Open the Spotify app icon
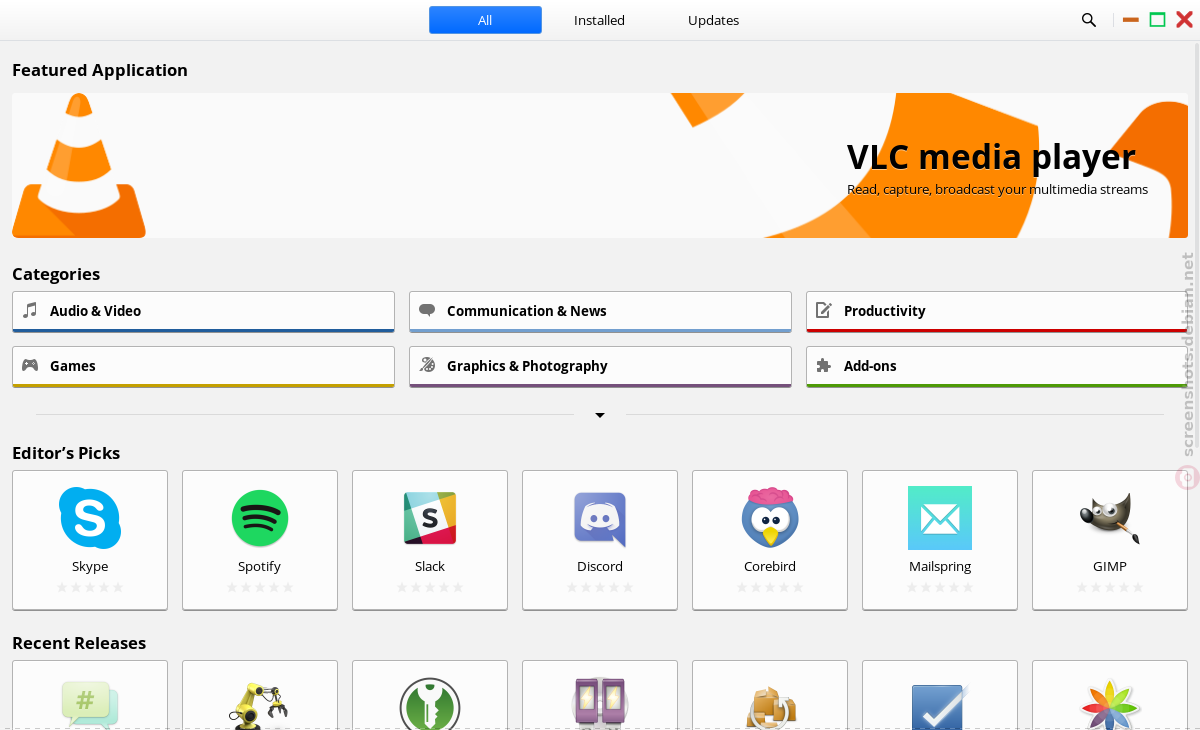The image size is (1200, 730). tap(260, 518)
